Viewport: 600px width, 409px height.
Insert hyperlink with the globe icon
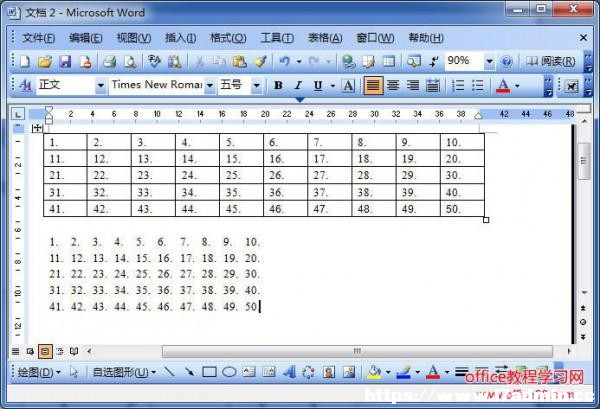click(348, 61)
